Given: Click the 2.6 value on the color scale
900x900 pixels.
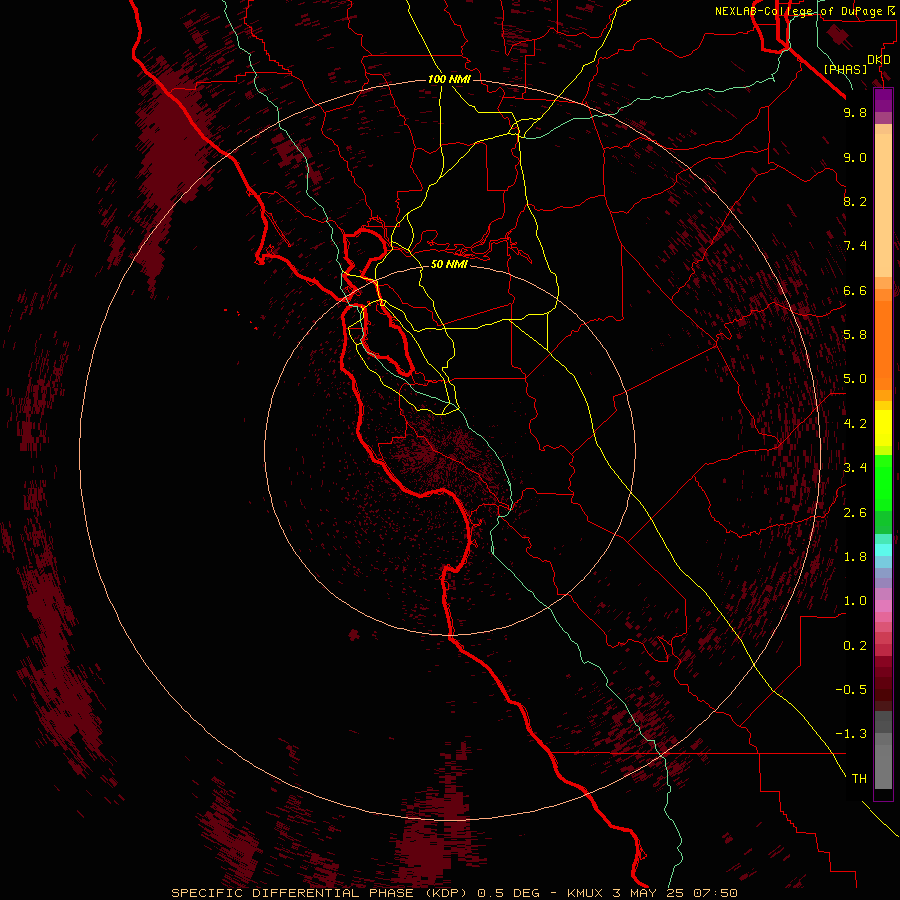Looking at the screenshot, I should (x=855, y=512).
